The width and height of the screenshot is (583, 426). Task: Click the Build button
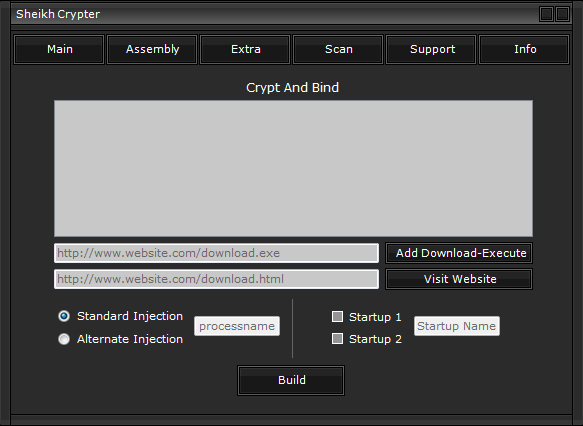[291, 380]
